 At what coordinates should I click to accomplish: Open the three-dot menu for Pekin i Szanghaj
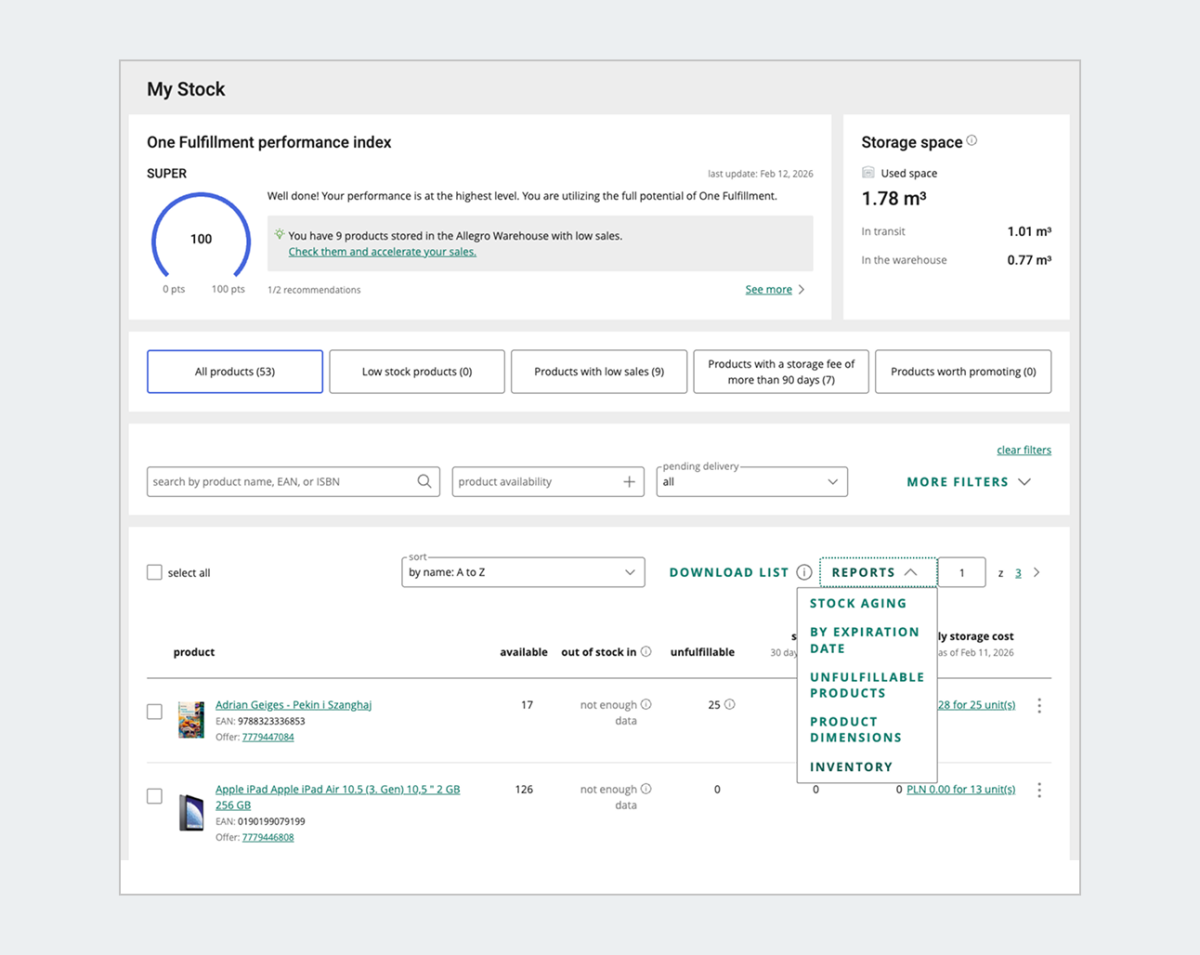point(1038,705)
